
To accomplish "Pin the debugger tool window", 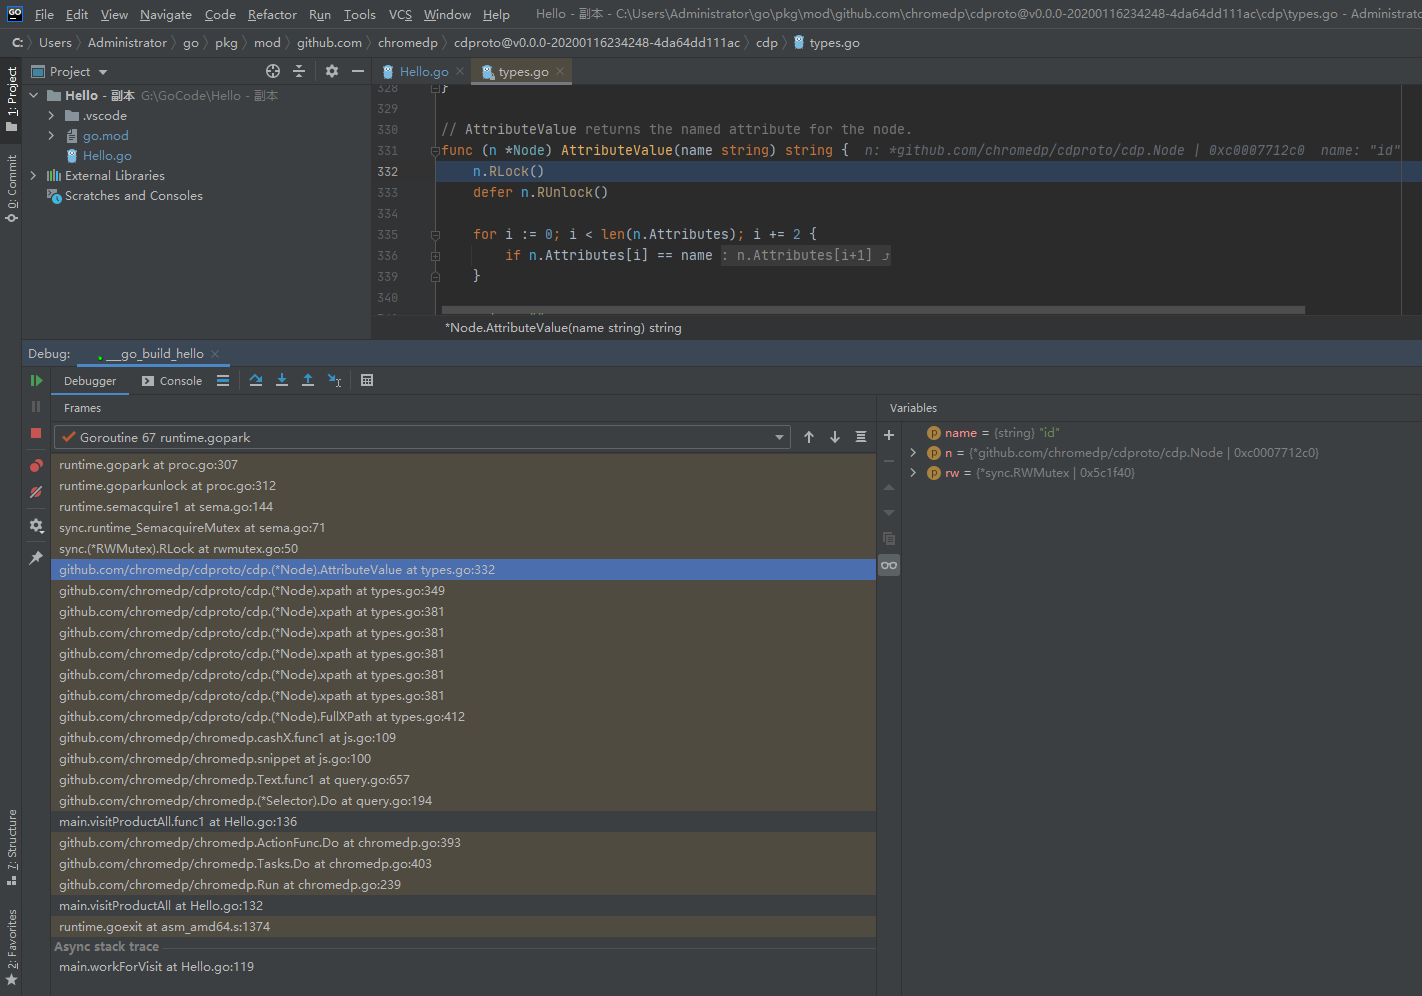I will [x=36, y=557].
